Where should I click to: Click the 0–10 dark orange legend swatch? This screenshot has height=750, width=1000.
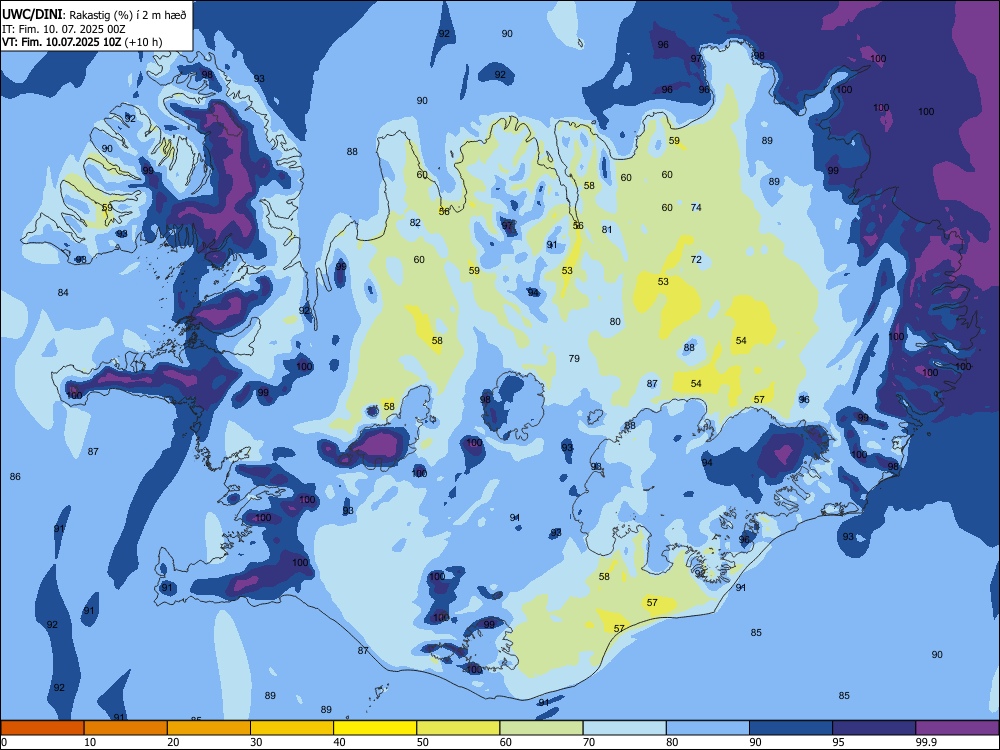coord(42,728)
